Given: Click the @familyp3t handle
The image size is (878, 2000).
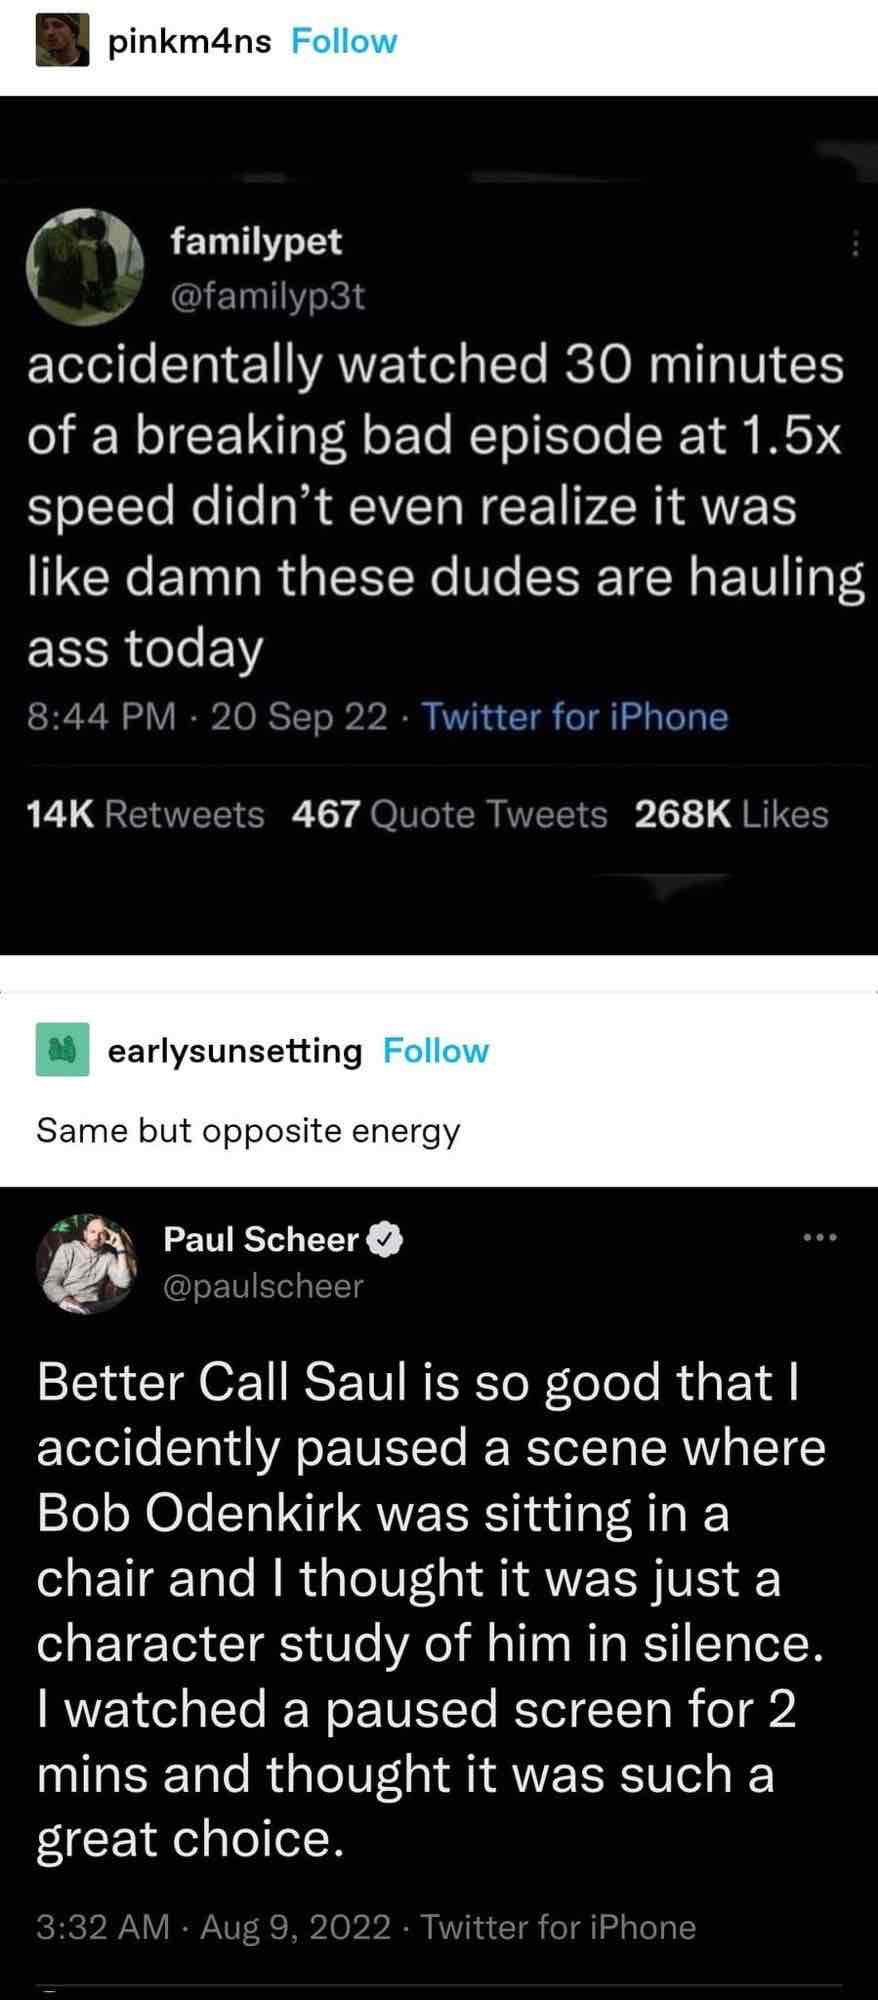Looking at the screenshot, I should (268, 297).
